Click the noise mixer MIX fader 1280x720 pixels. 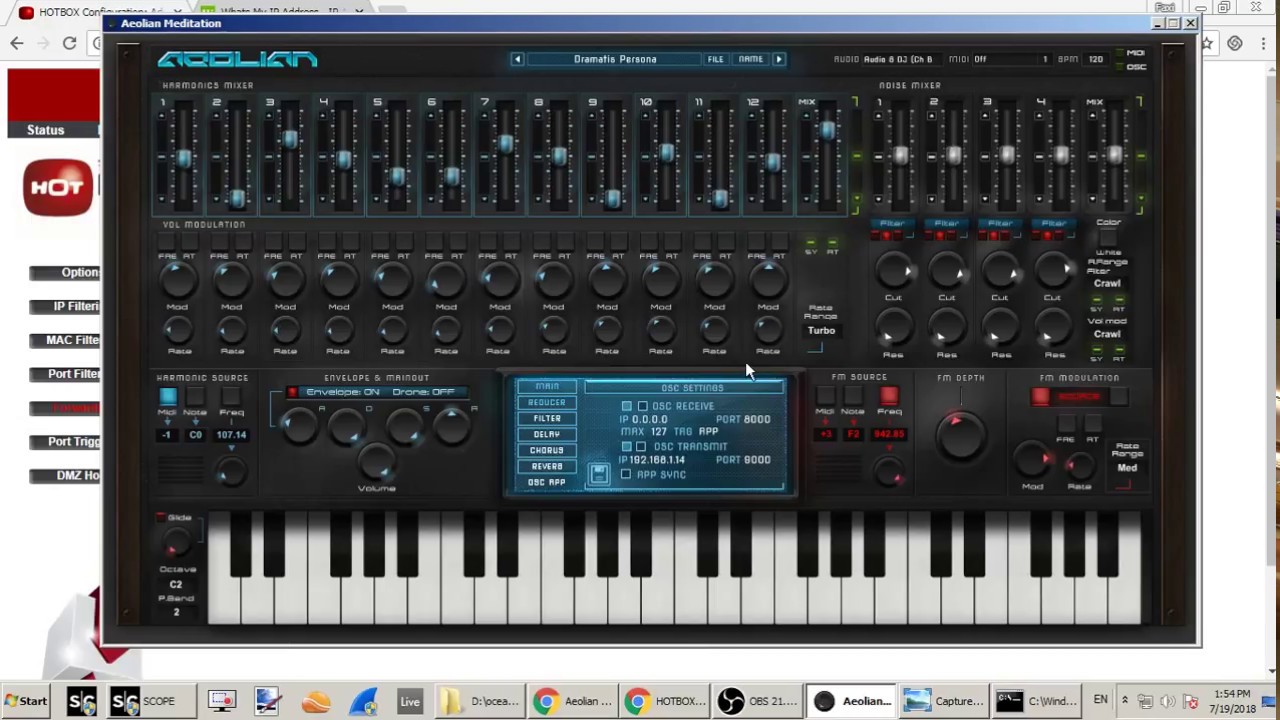(1116, 154)
